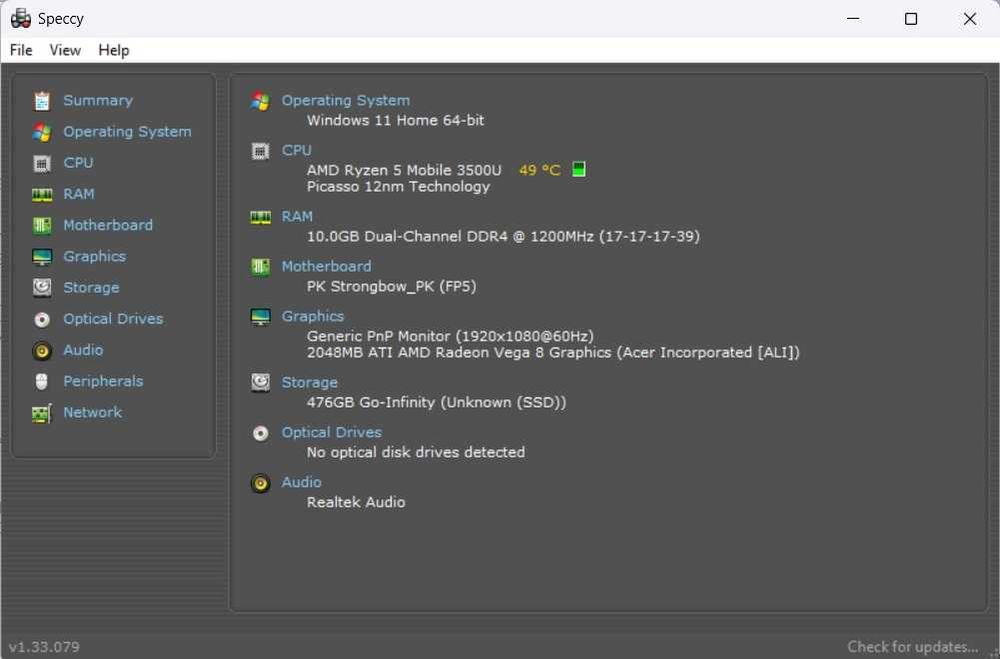This screenshot has height=659, width=1000.
Task: Click Motherboard icon in main panel
Action: click(x=260, y=267)
